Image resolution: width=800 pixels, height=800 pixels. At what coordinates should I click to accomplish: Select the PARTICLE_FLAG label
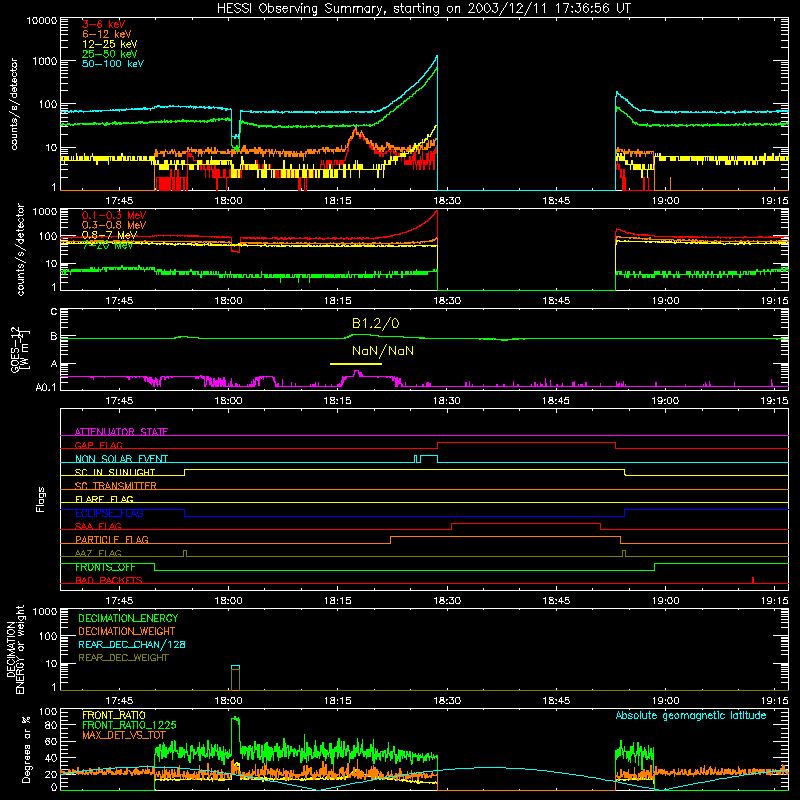[x=112, y=539]
